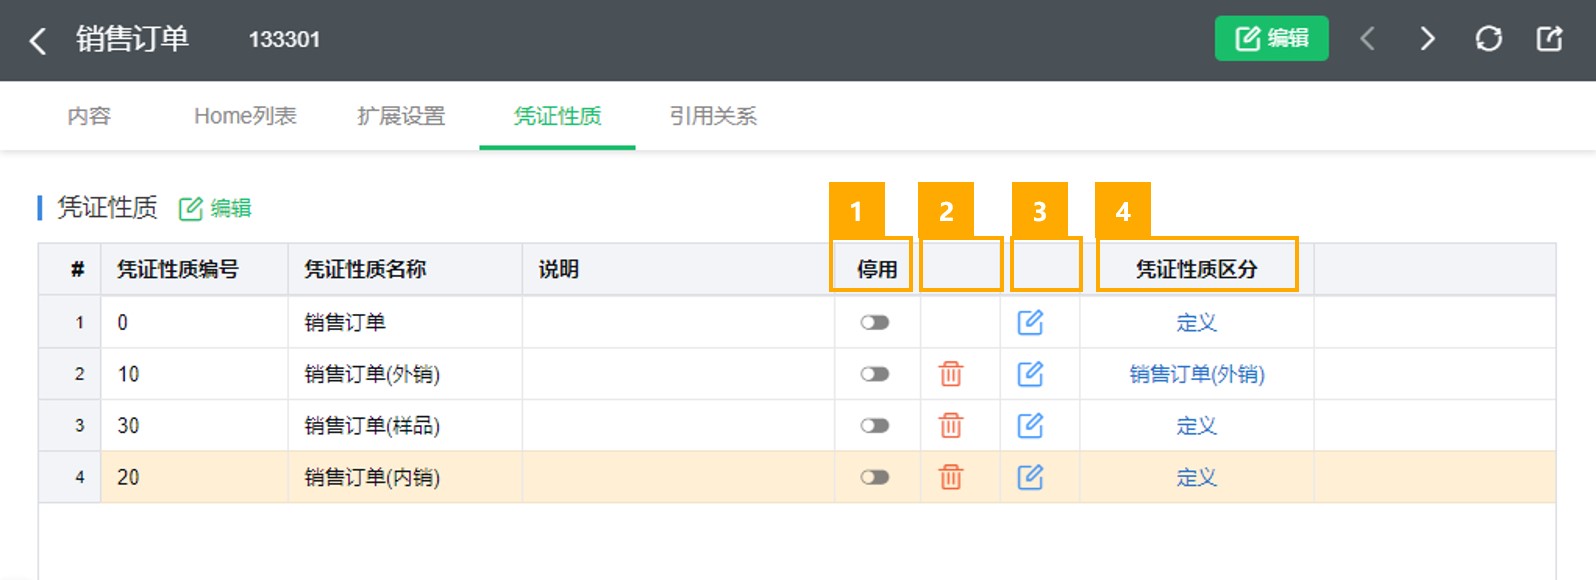Image resolution: width=1596 pixels, height=580 pixels.
Task: Open 销售订单(外销) link in 凭证性质区分 column
Action: (1197, 374)
